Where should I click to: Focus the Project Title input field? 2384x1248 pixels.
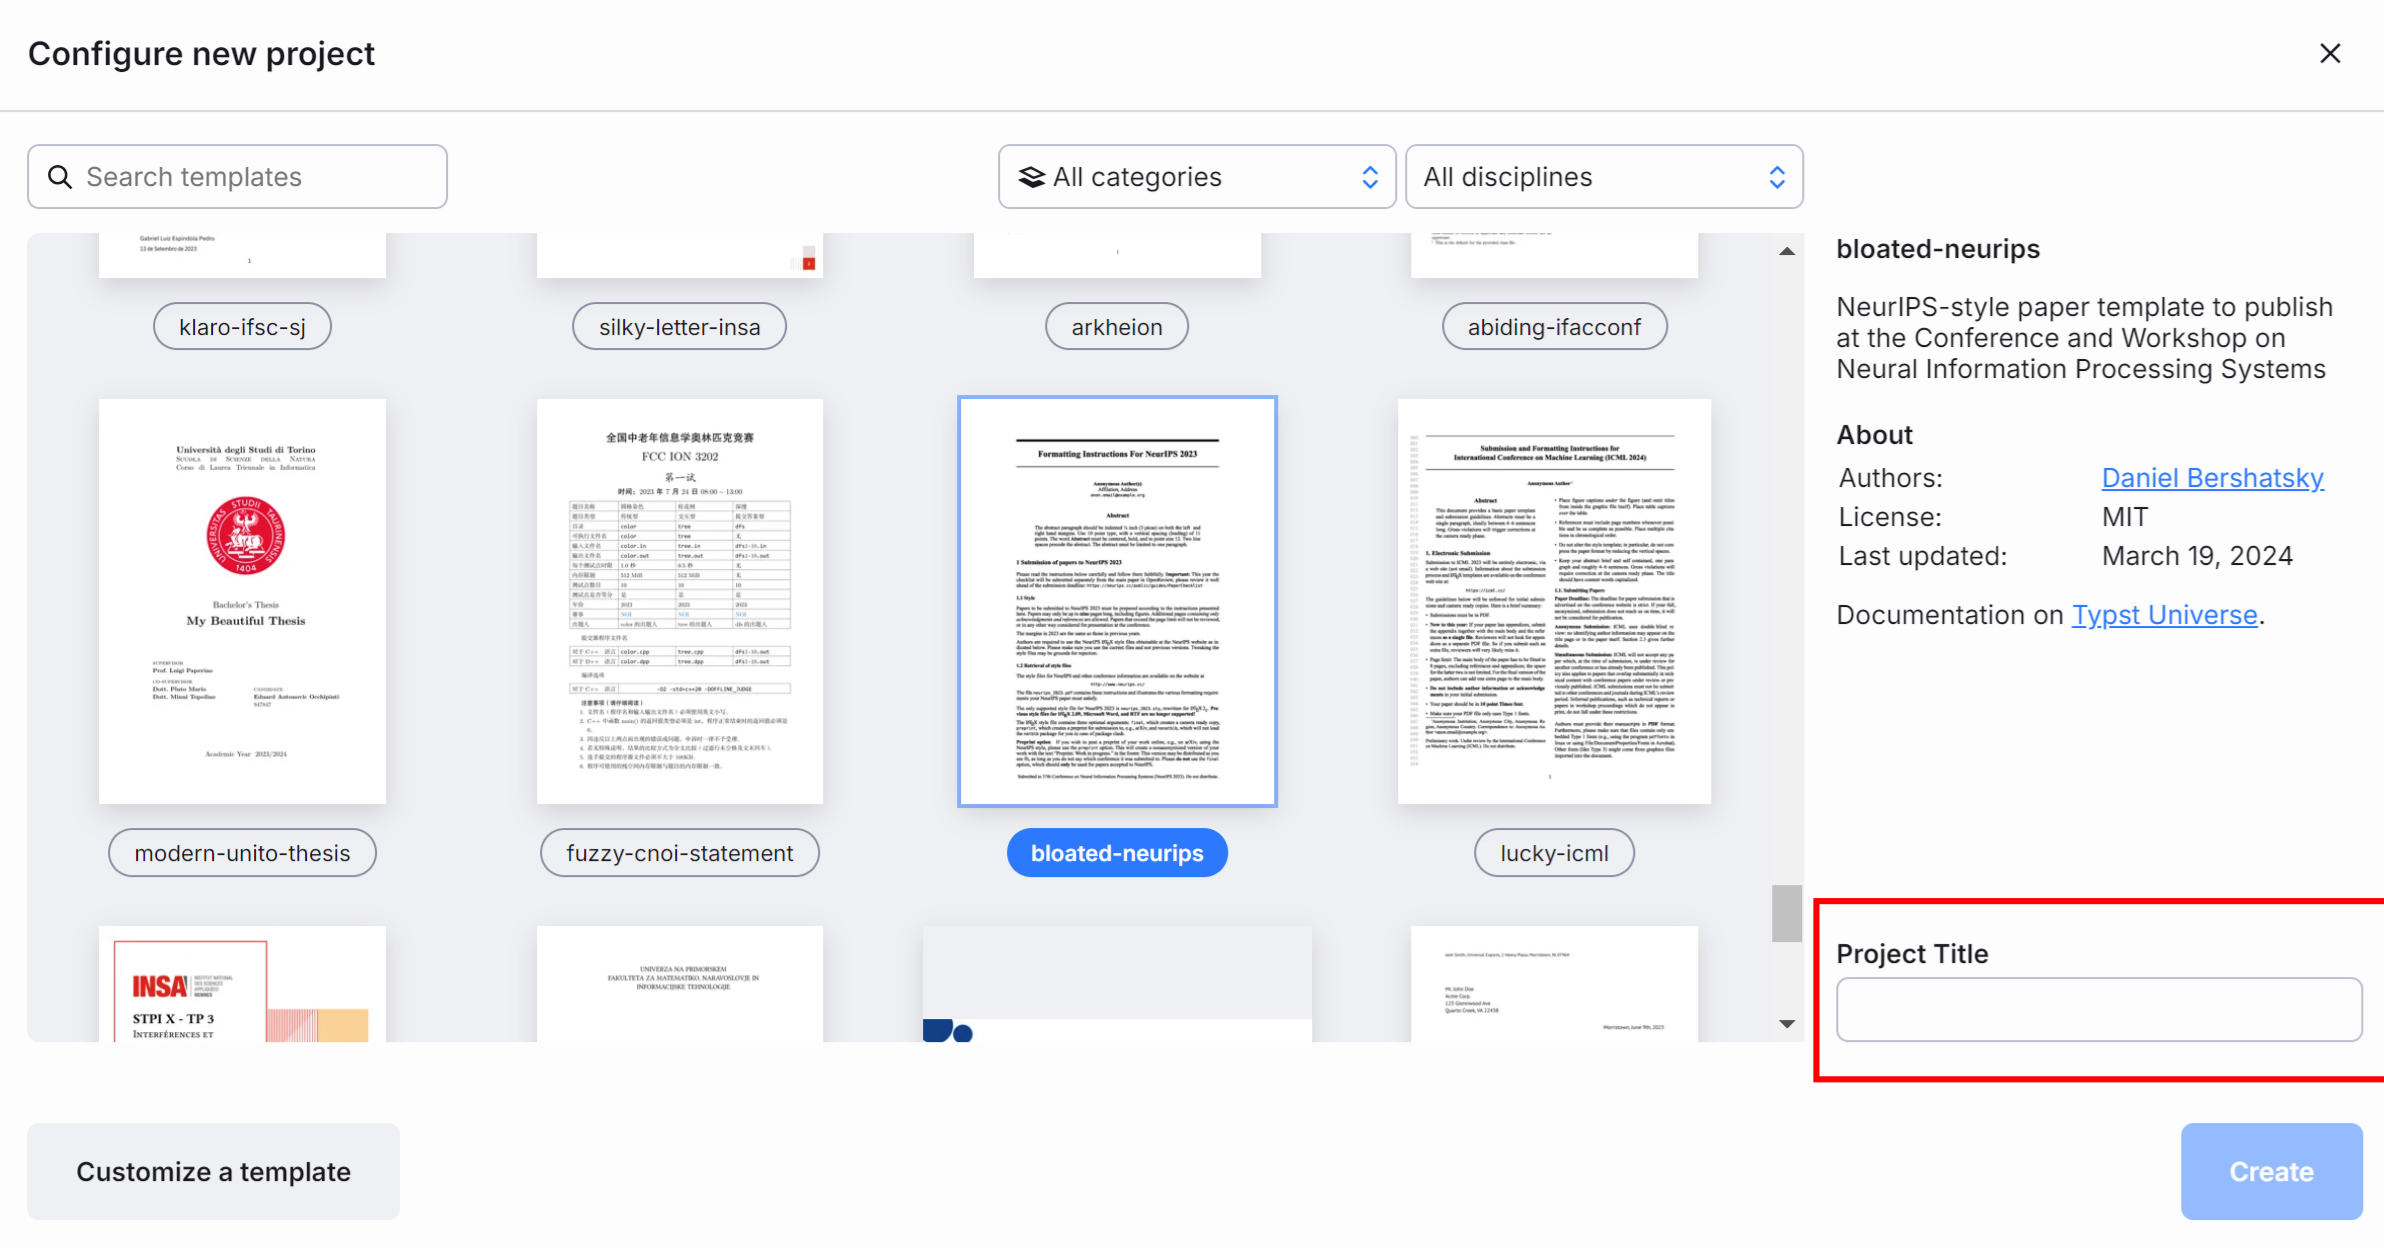[x=2098, y=1010]
